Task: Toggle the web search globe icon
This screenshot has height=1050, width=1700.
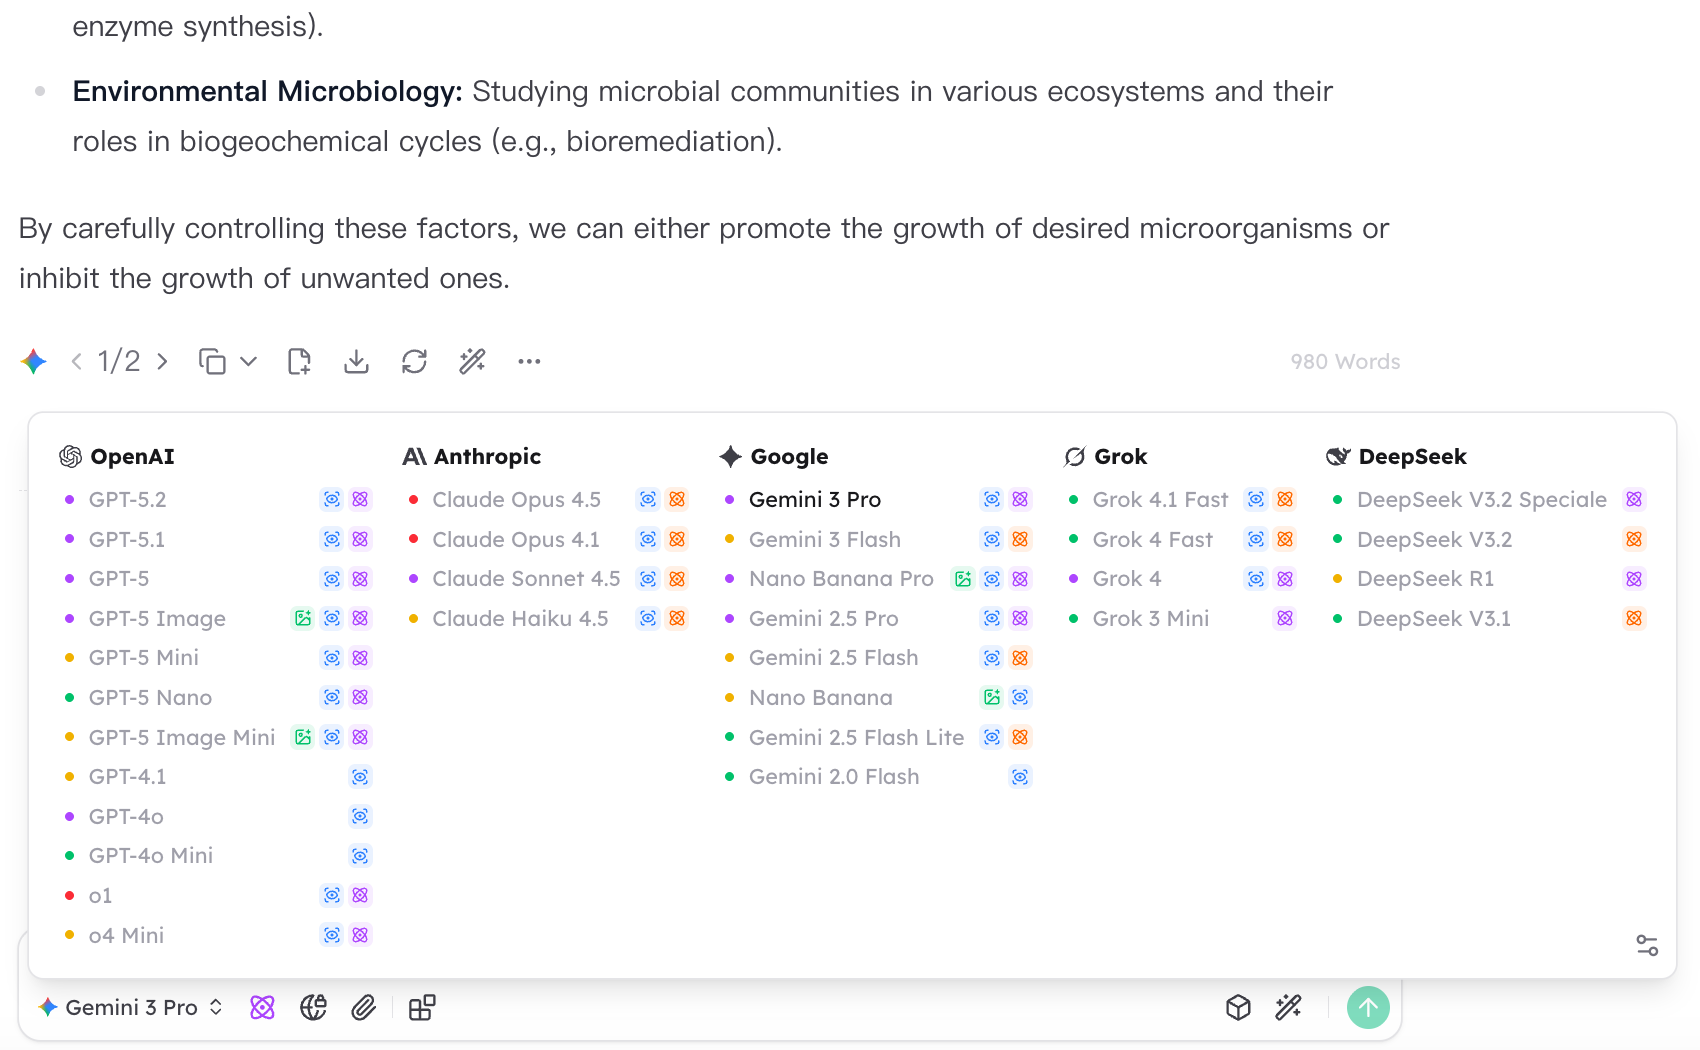Action: coord(313,1007)
